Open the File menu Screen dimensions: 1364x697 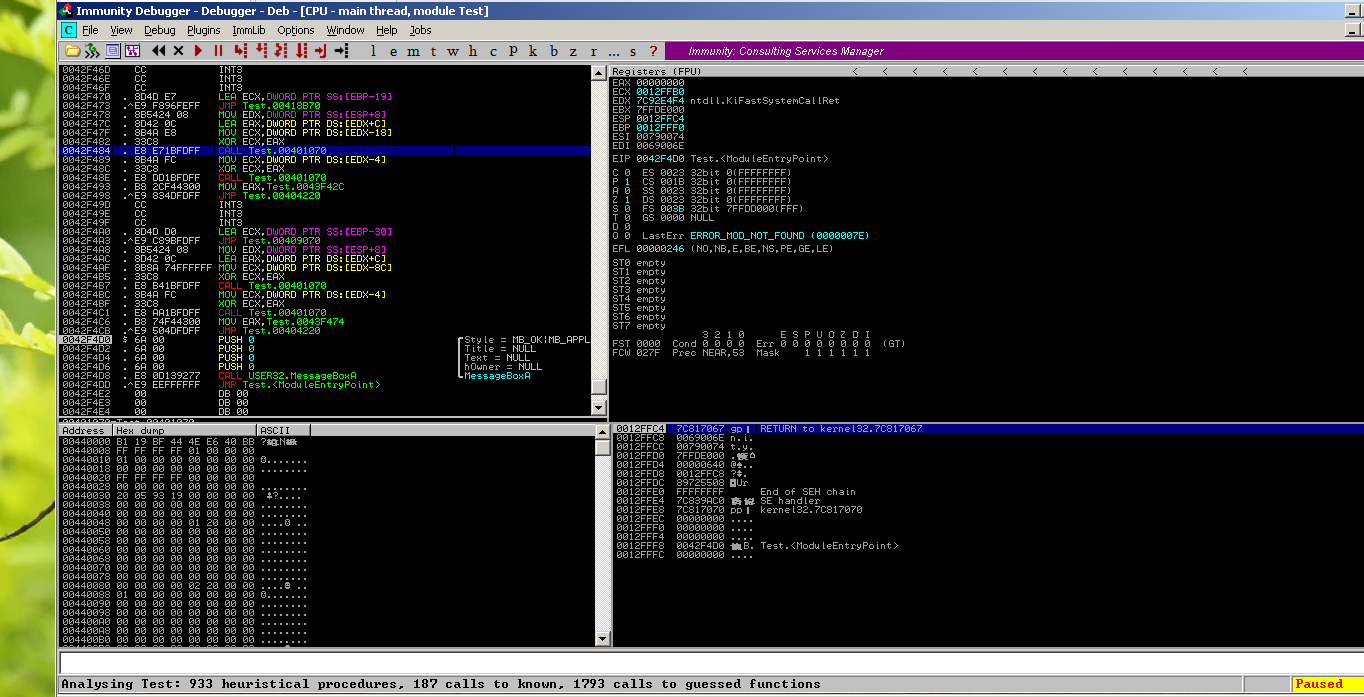coord(90,31)
